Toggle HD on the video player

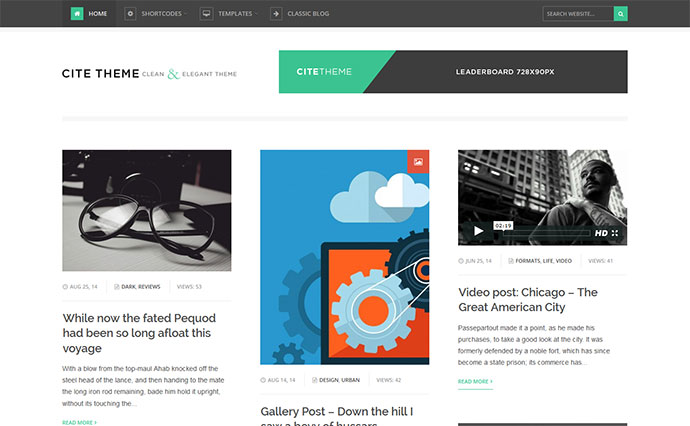[601, 233]
